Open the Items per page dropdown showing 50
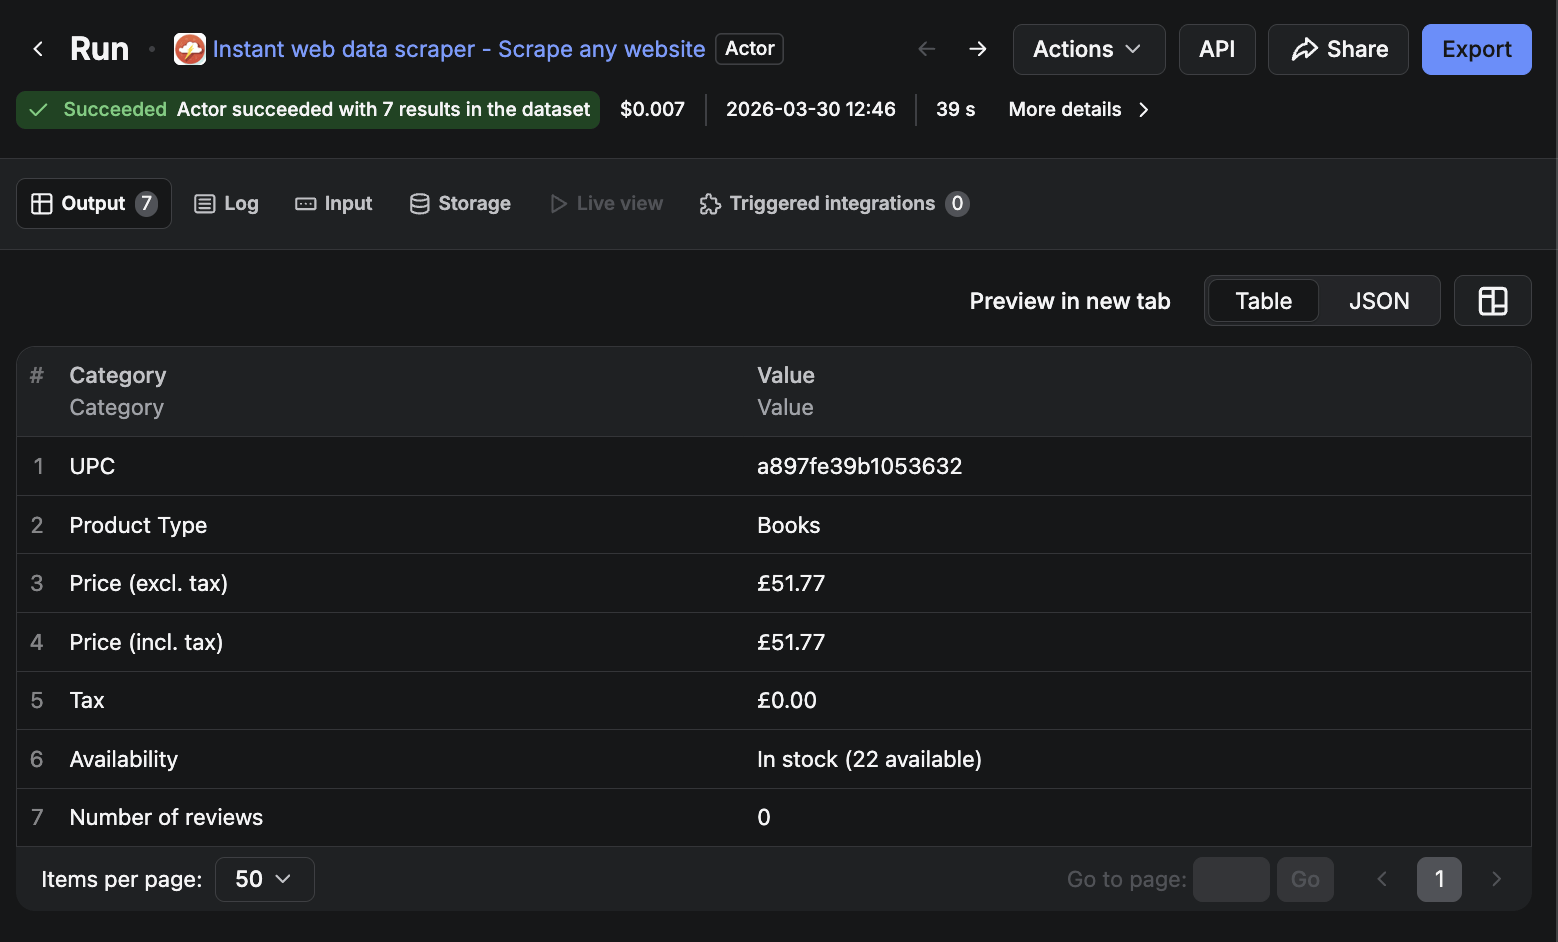This screenshot has width=1558, height=942. (264, 879)
